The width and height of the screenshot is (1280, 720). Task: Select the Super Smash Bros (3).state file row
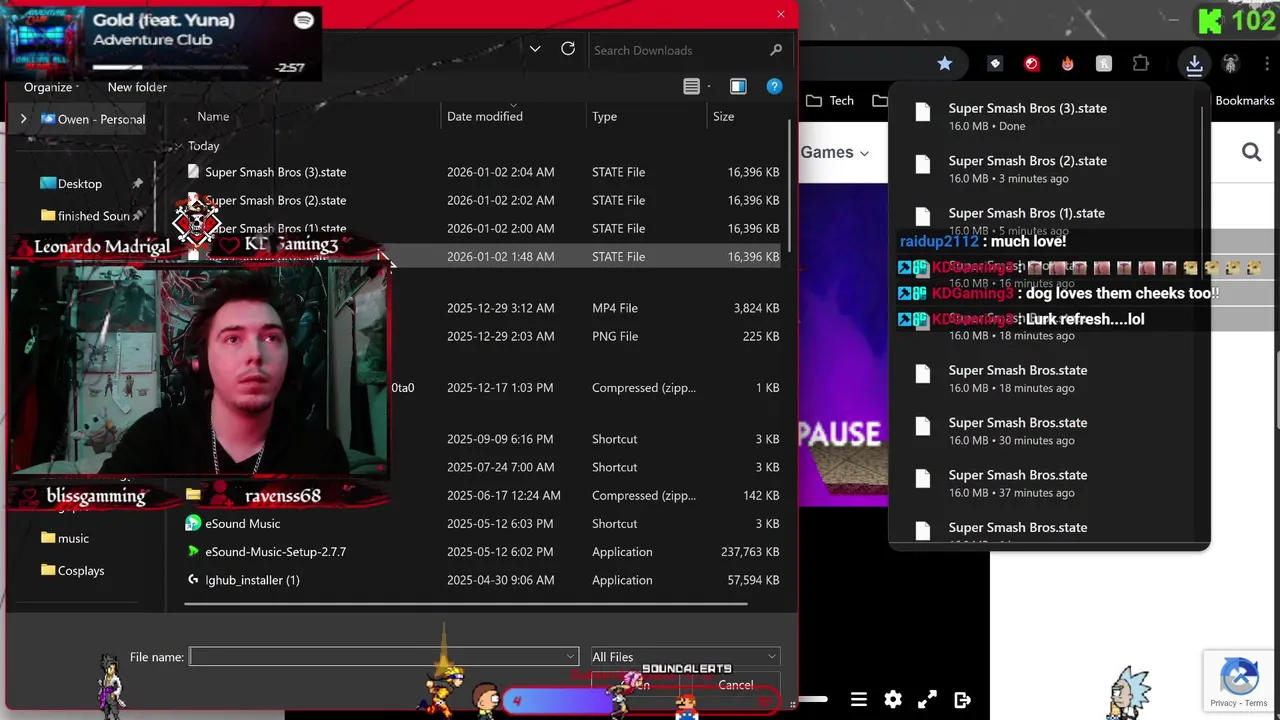click(483, 172)
